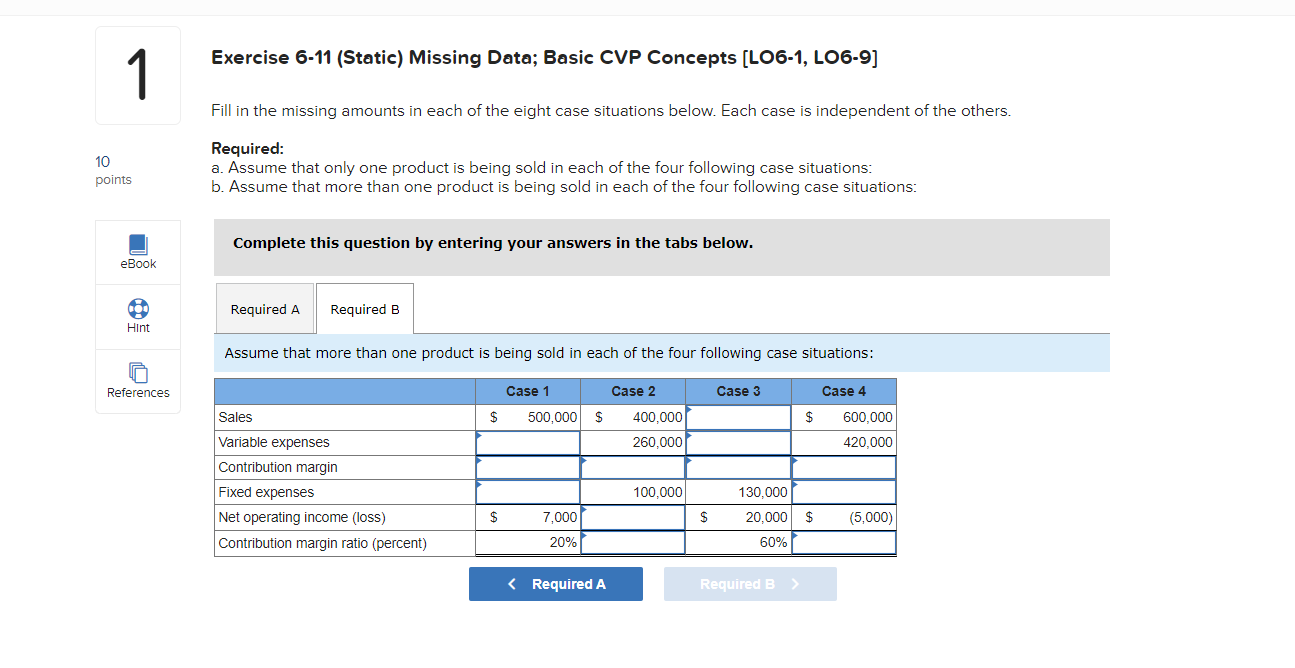Click the Case 1 Variable expenses input cell
Viewport: 1295px width, 668px height.
(528, 442)
